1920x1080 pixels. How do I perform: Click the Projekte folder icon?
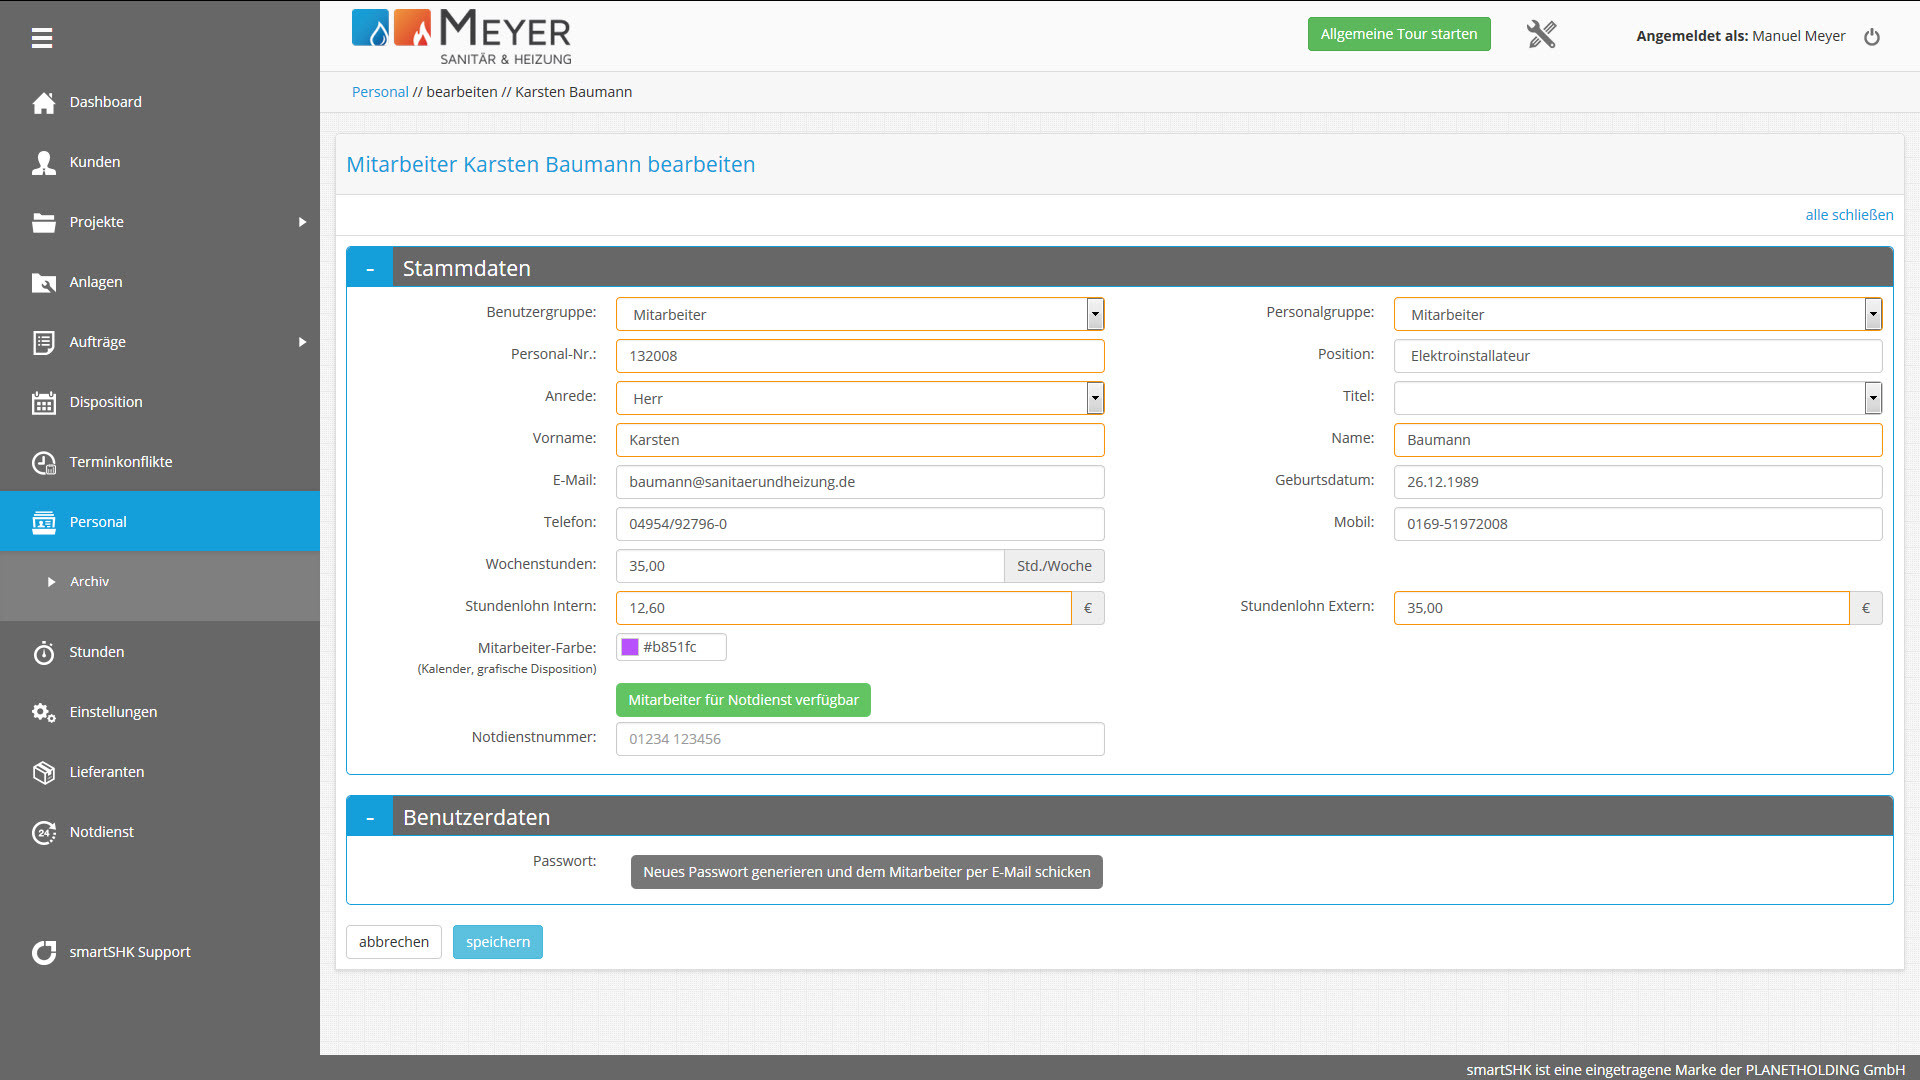pyautogui.click(x=43, y=222)
